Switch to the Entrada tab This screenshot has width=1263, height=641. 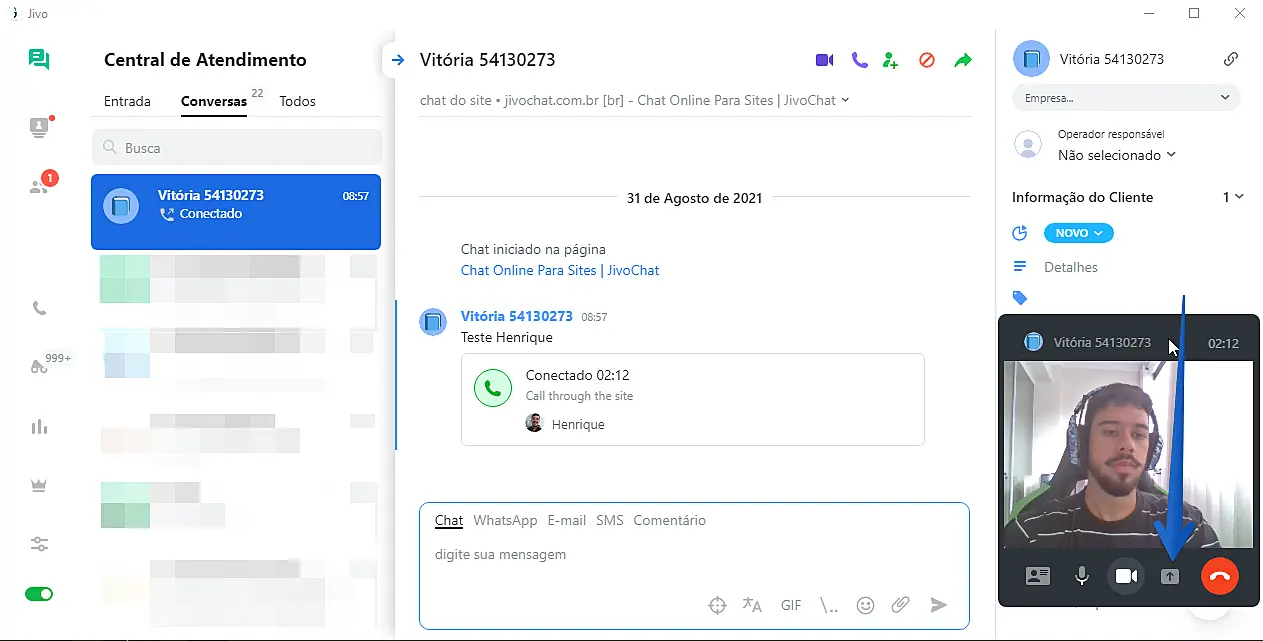pos(127,101)
